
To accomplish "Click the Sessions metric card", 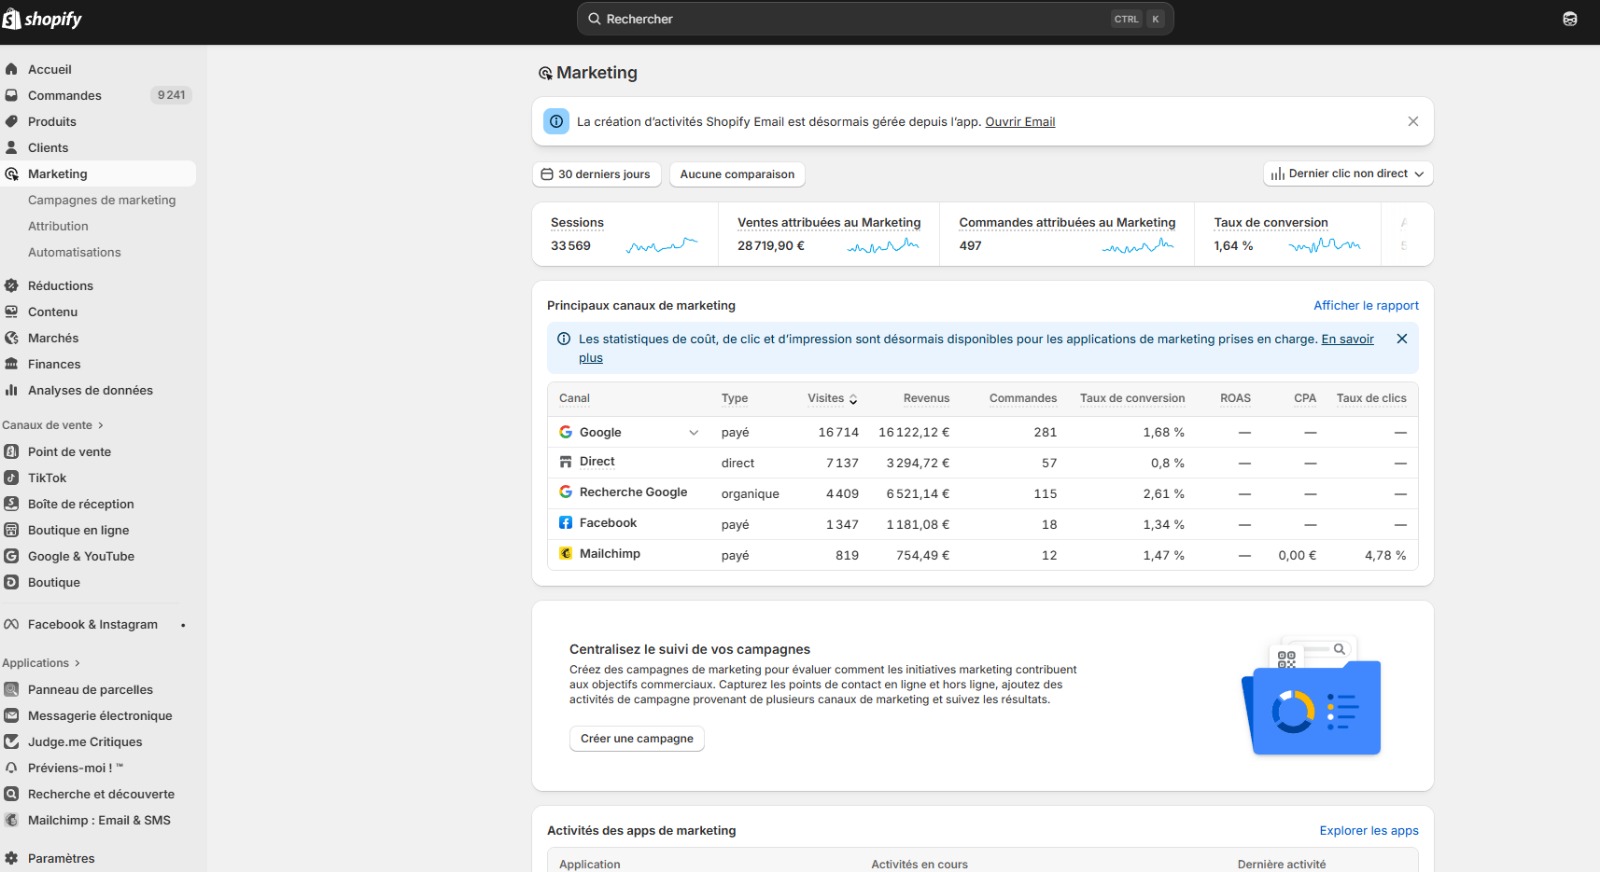I will pyautogui.click(x=625, y=234).
